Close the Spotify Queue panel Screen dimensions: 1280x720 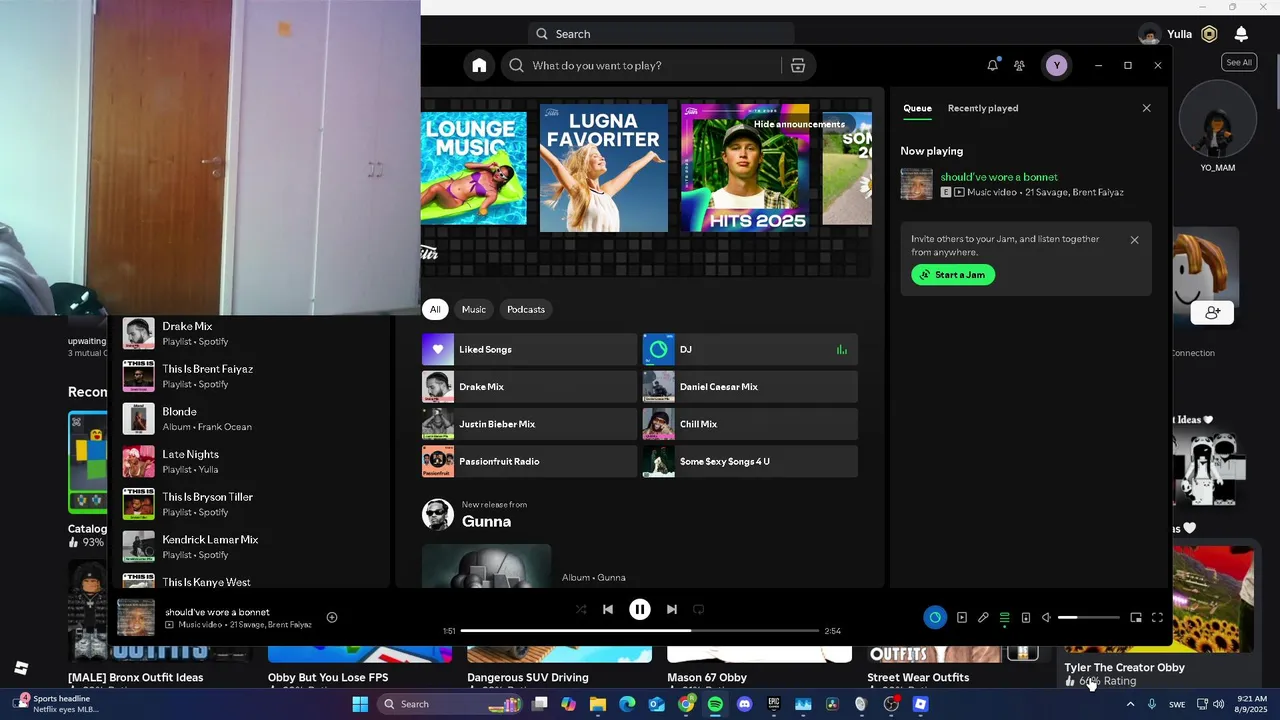(1147, 108)
